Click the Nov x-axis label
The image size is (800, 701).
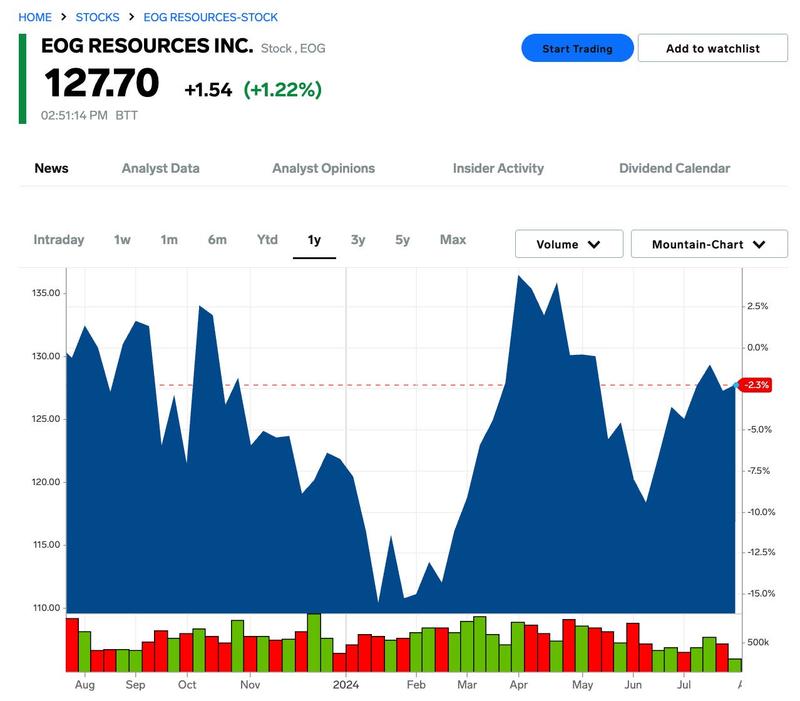click(x=250, y=685)
